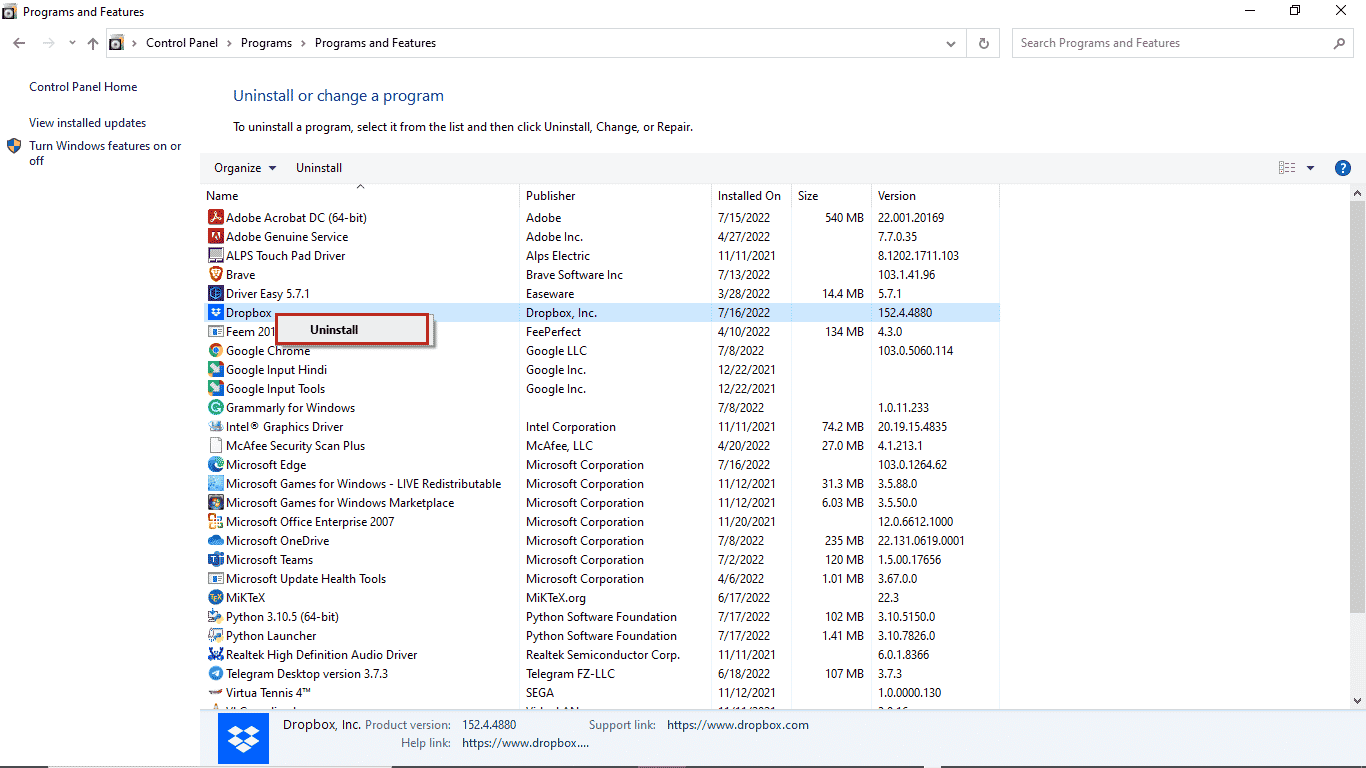1366x768 pixels.
Task: Click the Google Input Hindi icon
Action: coord(215,369)
